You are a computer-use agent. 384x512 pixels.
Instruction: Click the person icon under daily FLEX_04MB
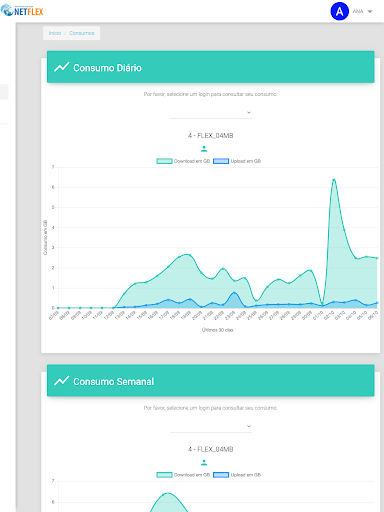click(204, 149)
